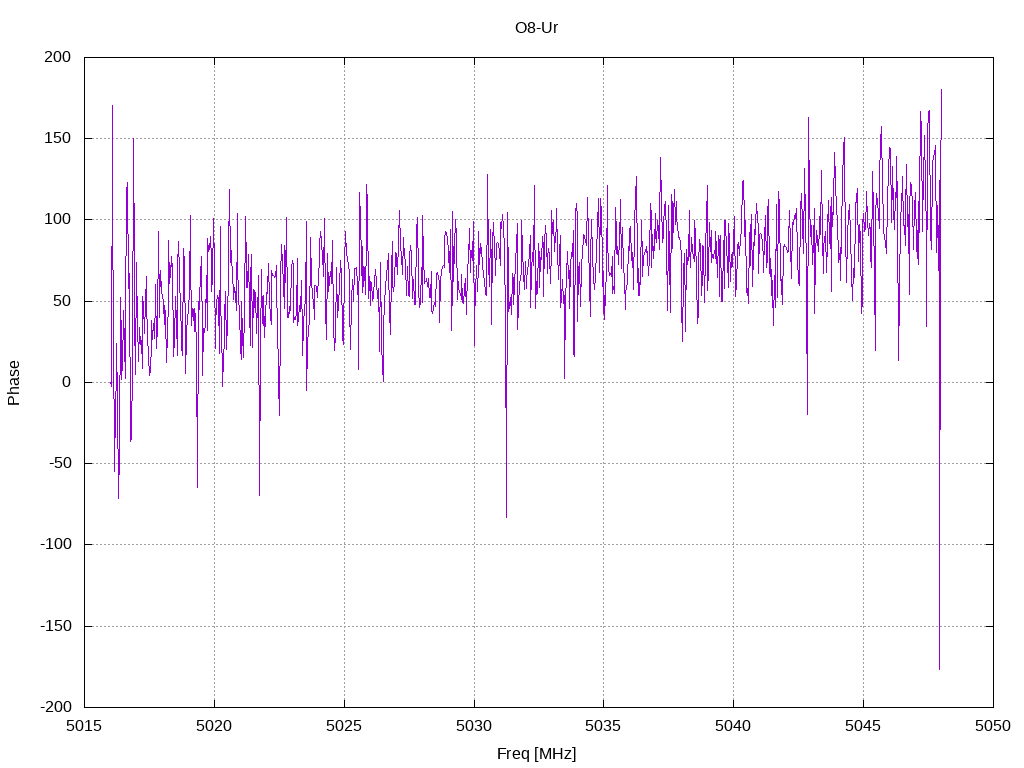Click the Phase y-axis label
The width and height of the screenshot is (1024, 768).
coord(14,383)
